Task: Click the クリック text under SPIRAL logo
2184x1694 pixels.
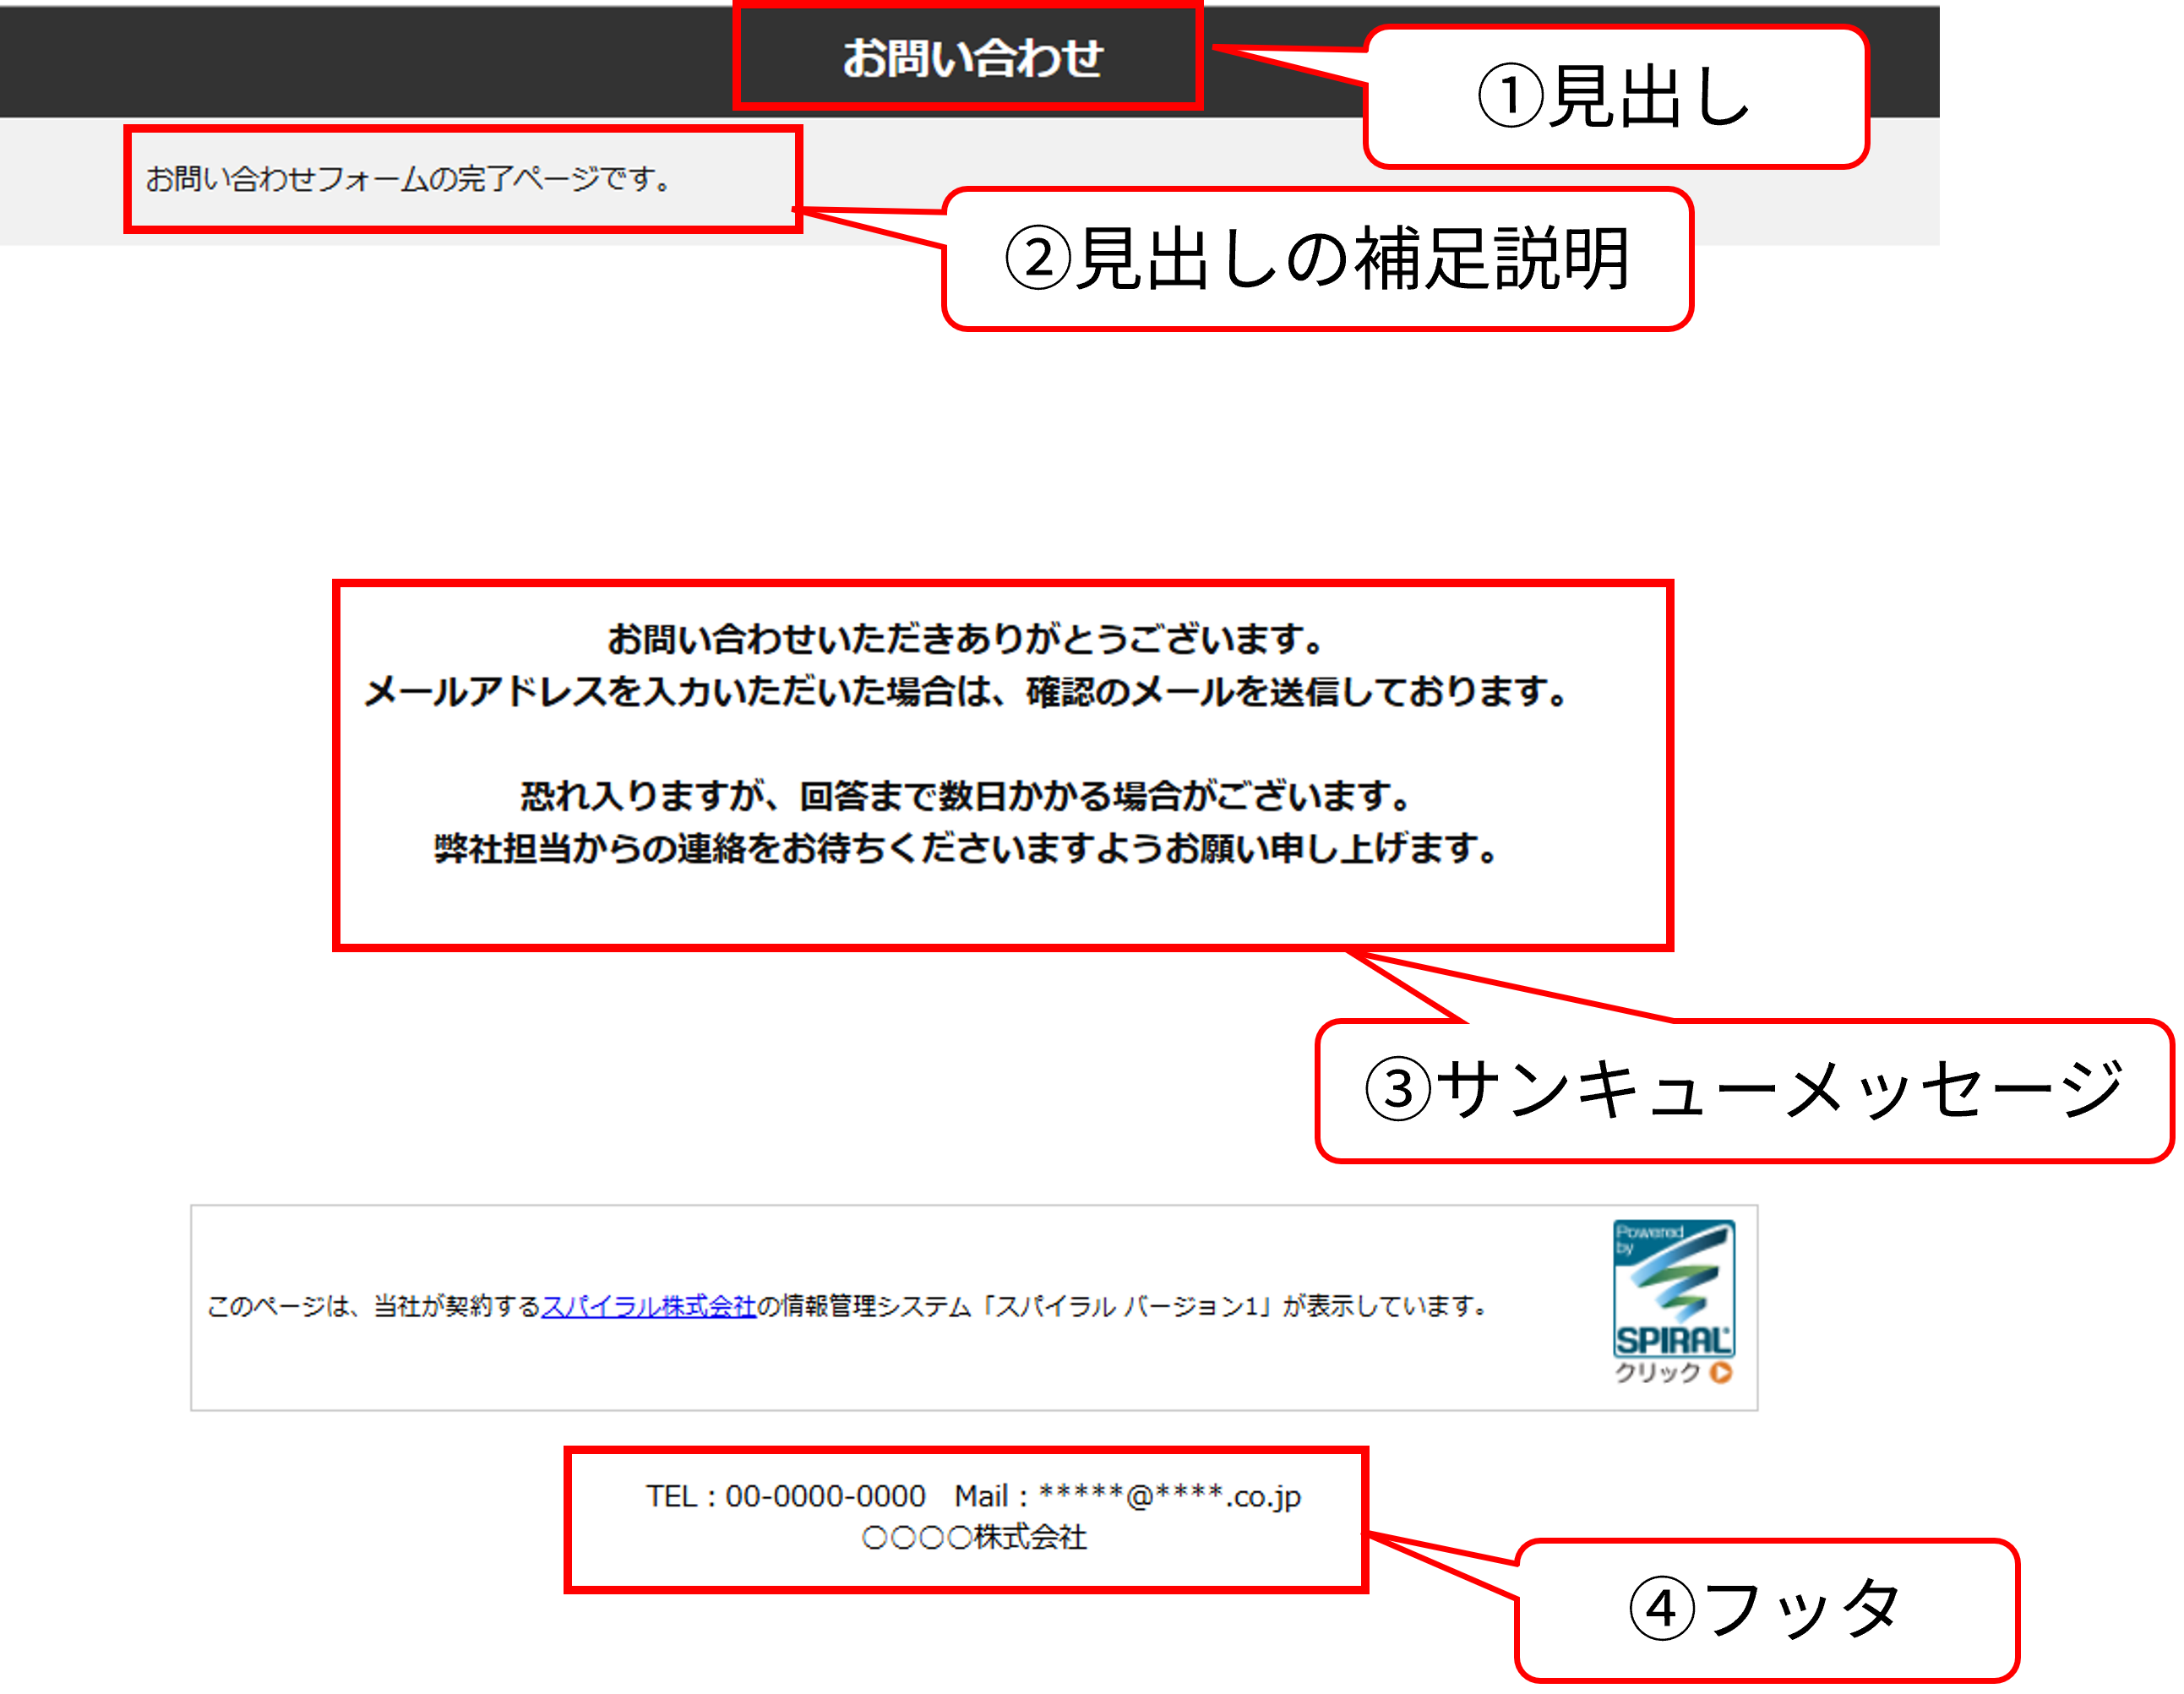Action: (1658, 1372)
